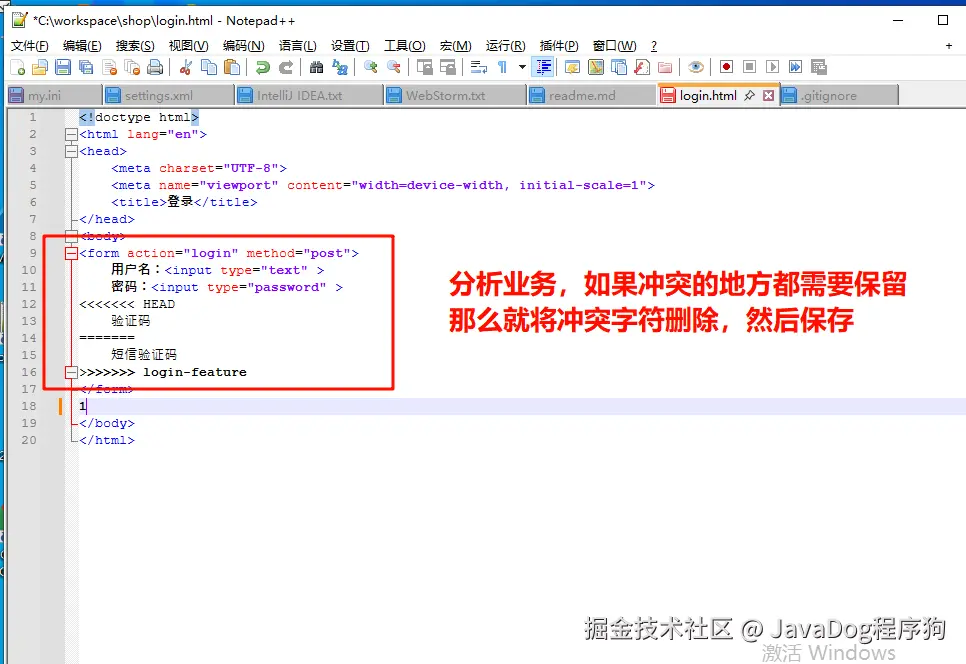This screenshot has height=664, width=966.
Task: Create a new file with the toolbar New icon
Action: tap(18, 67)
